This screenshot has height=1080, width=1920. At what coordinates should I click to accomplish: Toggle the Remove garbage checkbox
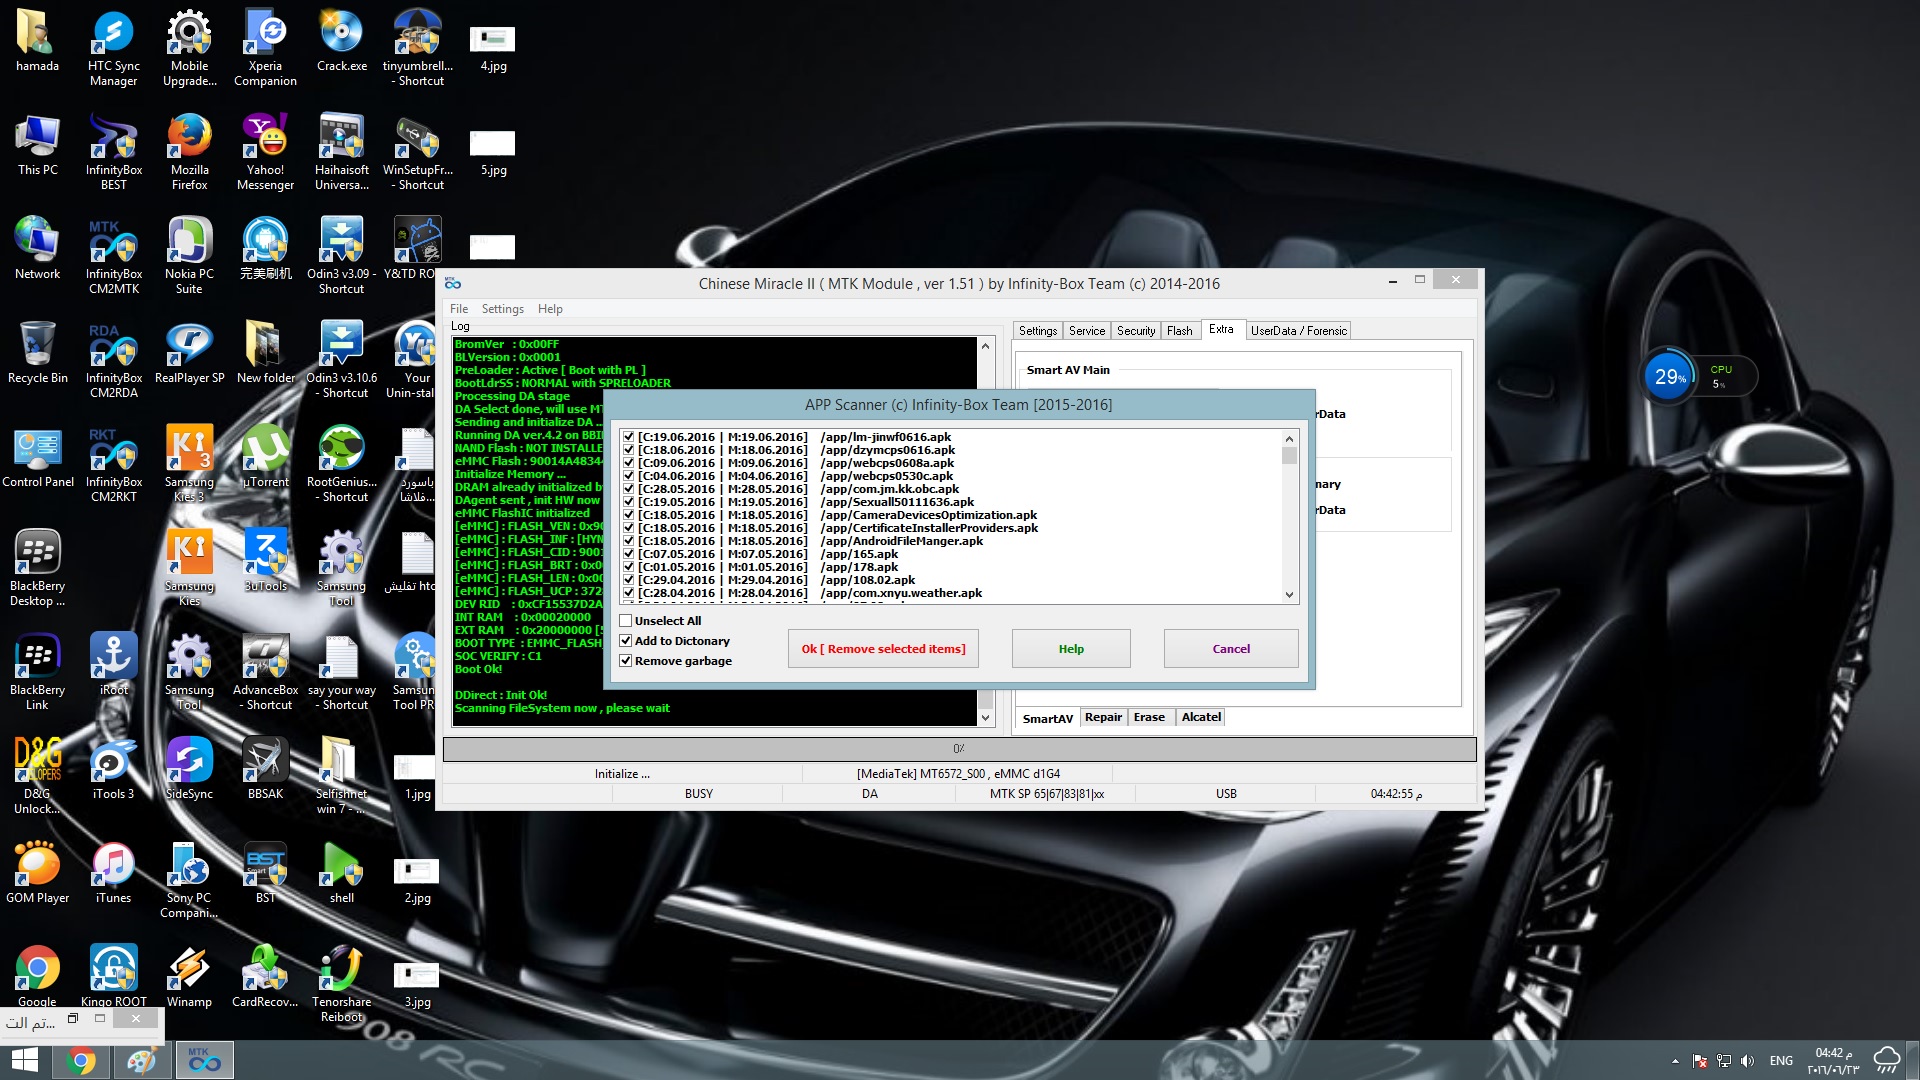[626, 661]
